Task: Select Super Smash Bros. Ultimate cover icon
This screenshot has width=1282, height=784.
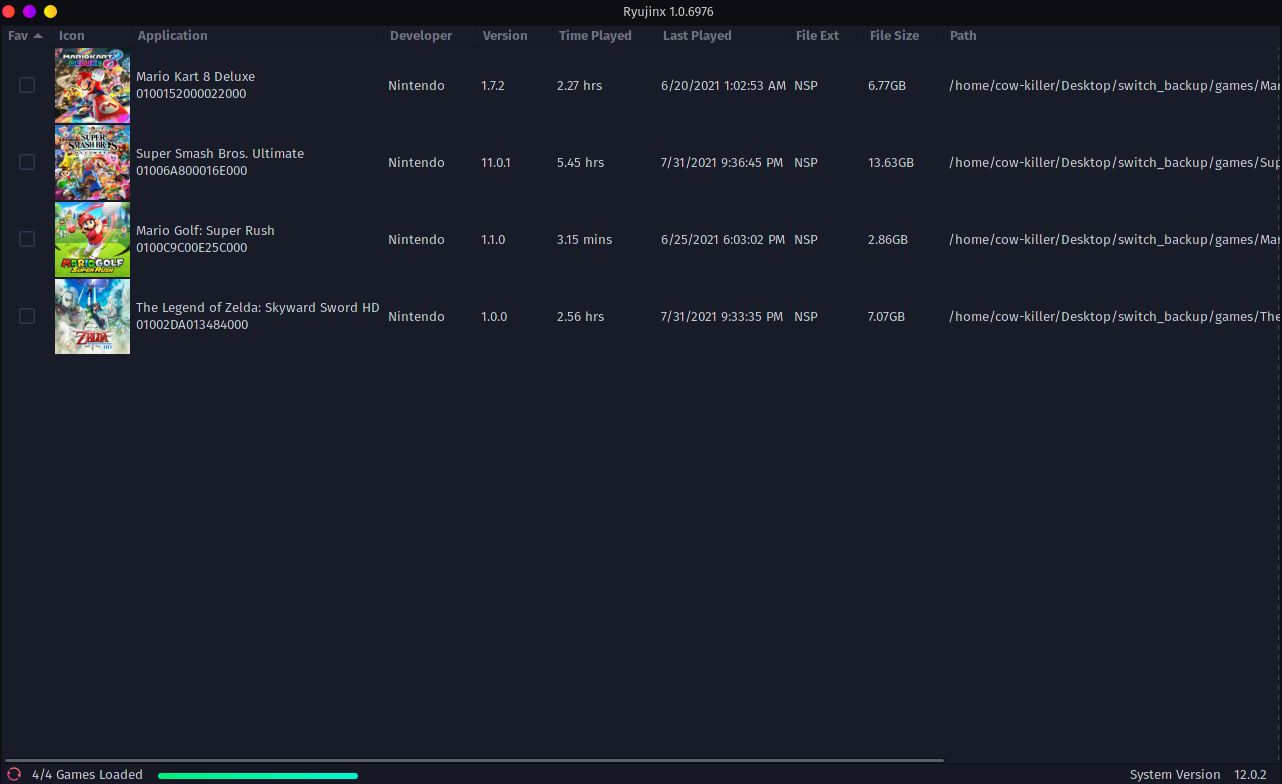Action: [x=92, y=162]
